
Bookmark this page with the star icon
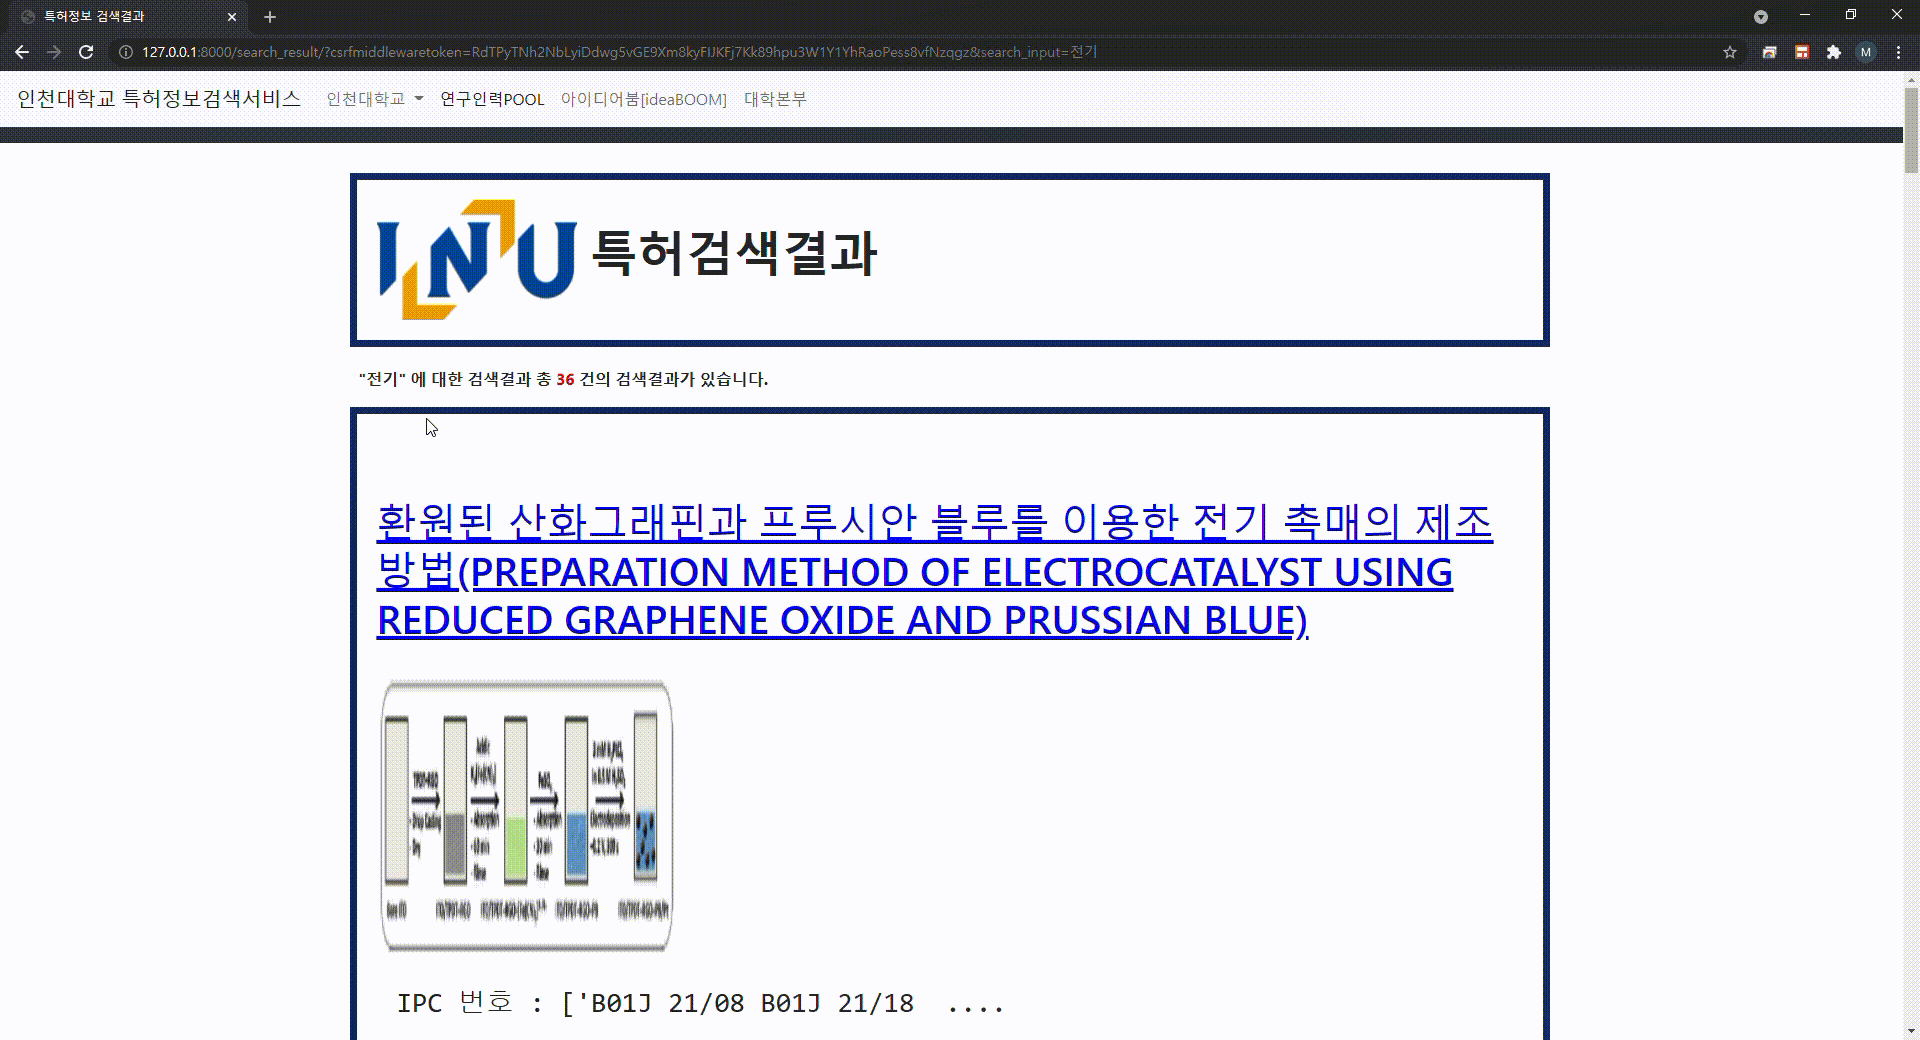click(1730, 52)
